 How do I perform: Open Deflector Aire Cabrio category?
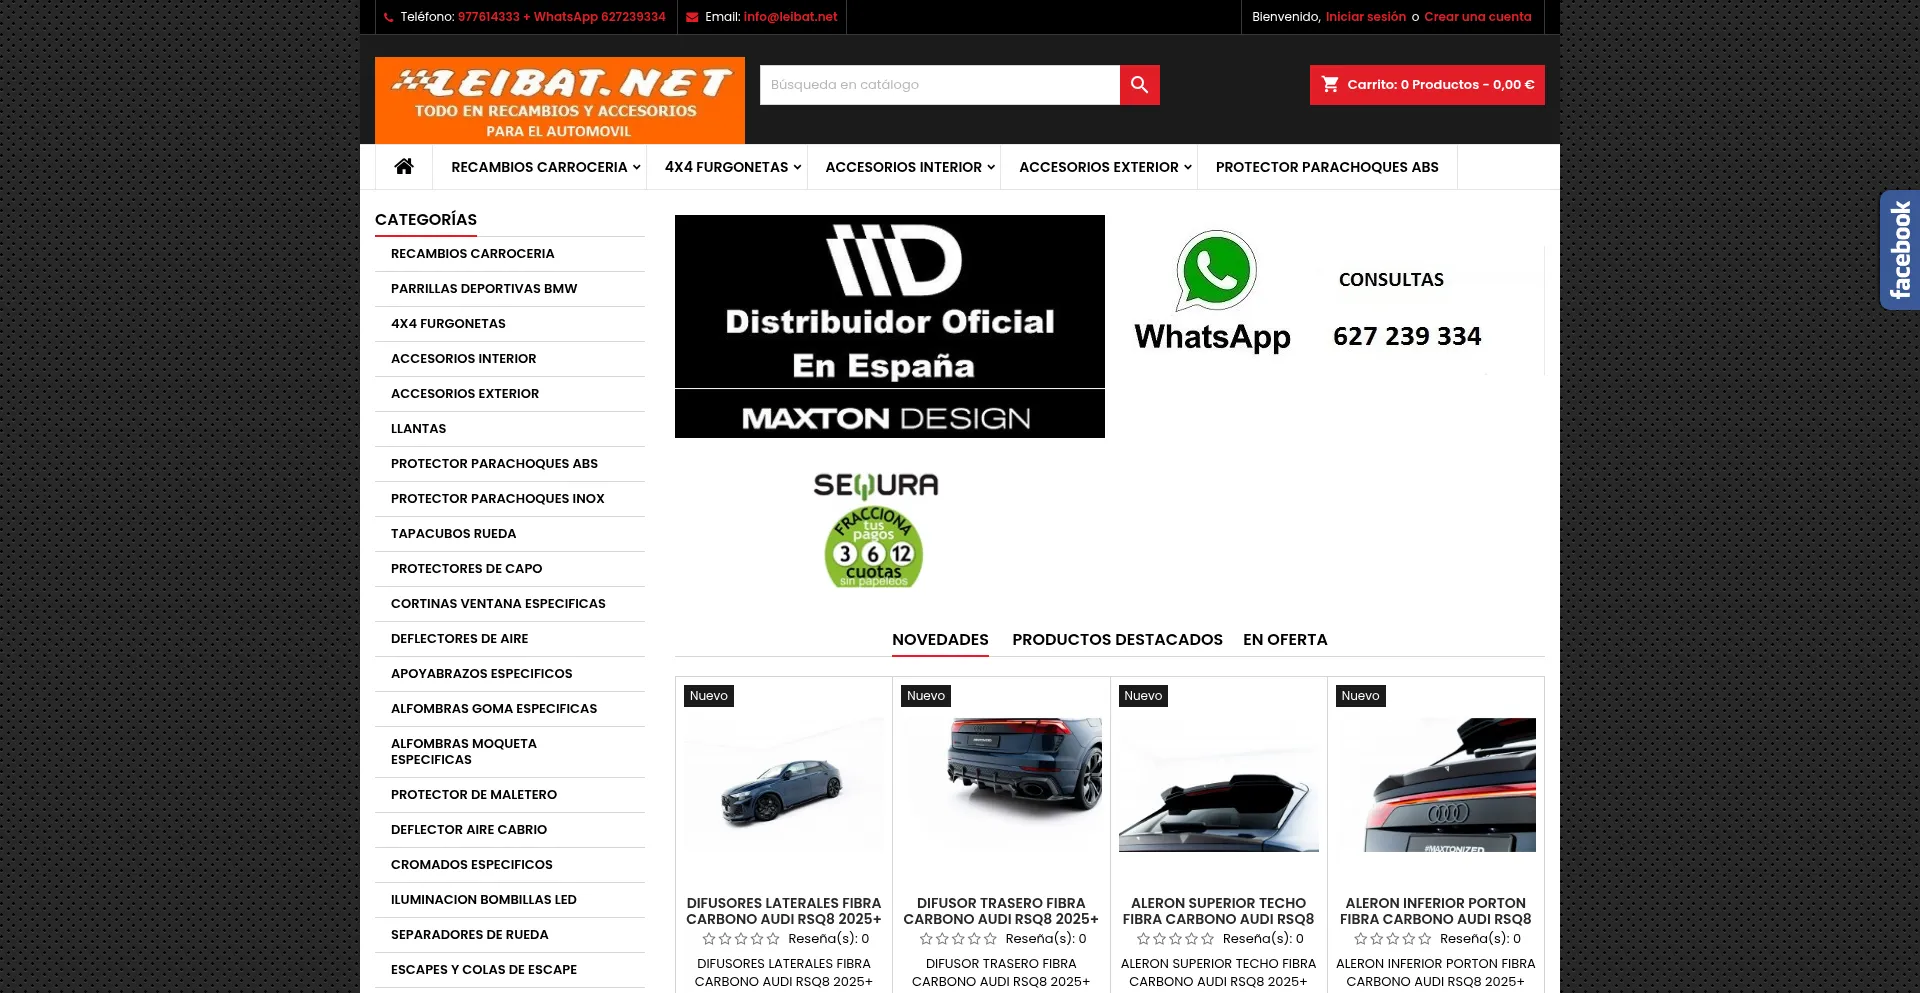pos(469,830)
